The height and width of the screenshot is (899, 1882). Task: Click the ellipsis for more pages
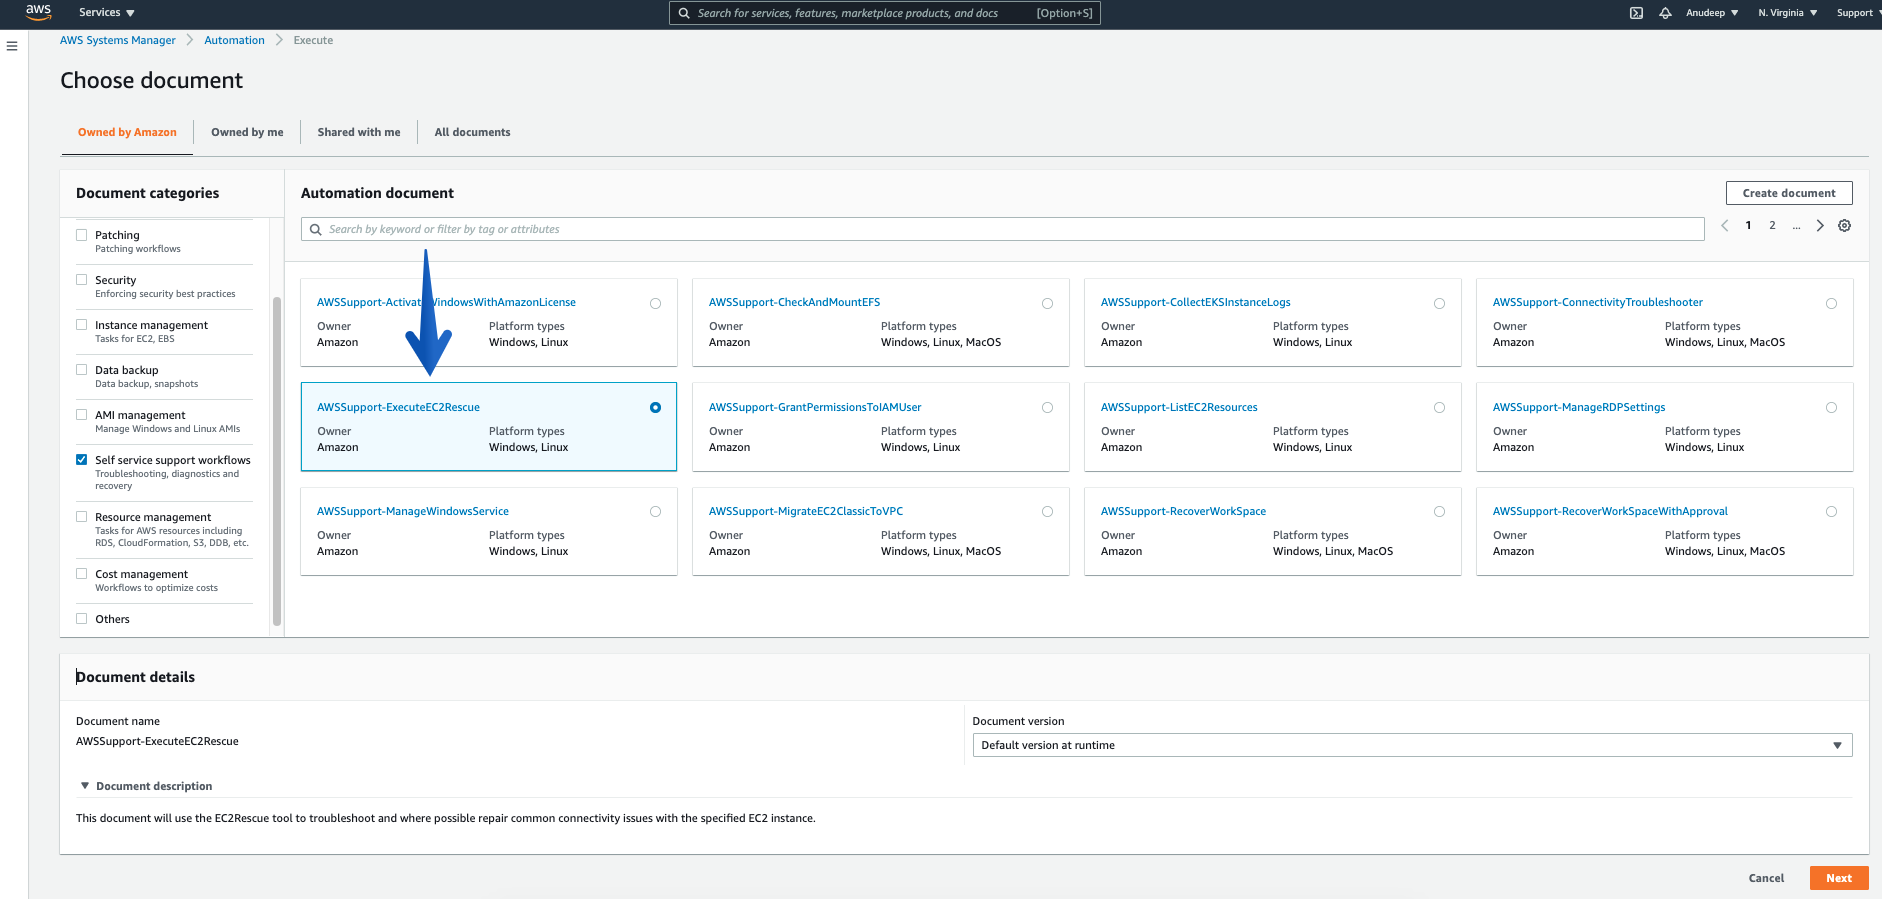click(x=1796, y=226)
